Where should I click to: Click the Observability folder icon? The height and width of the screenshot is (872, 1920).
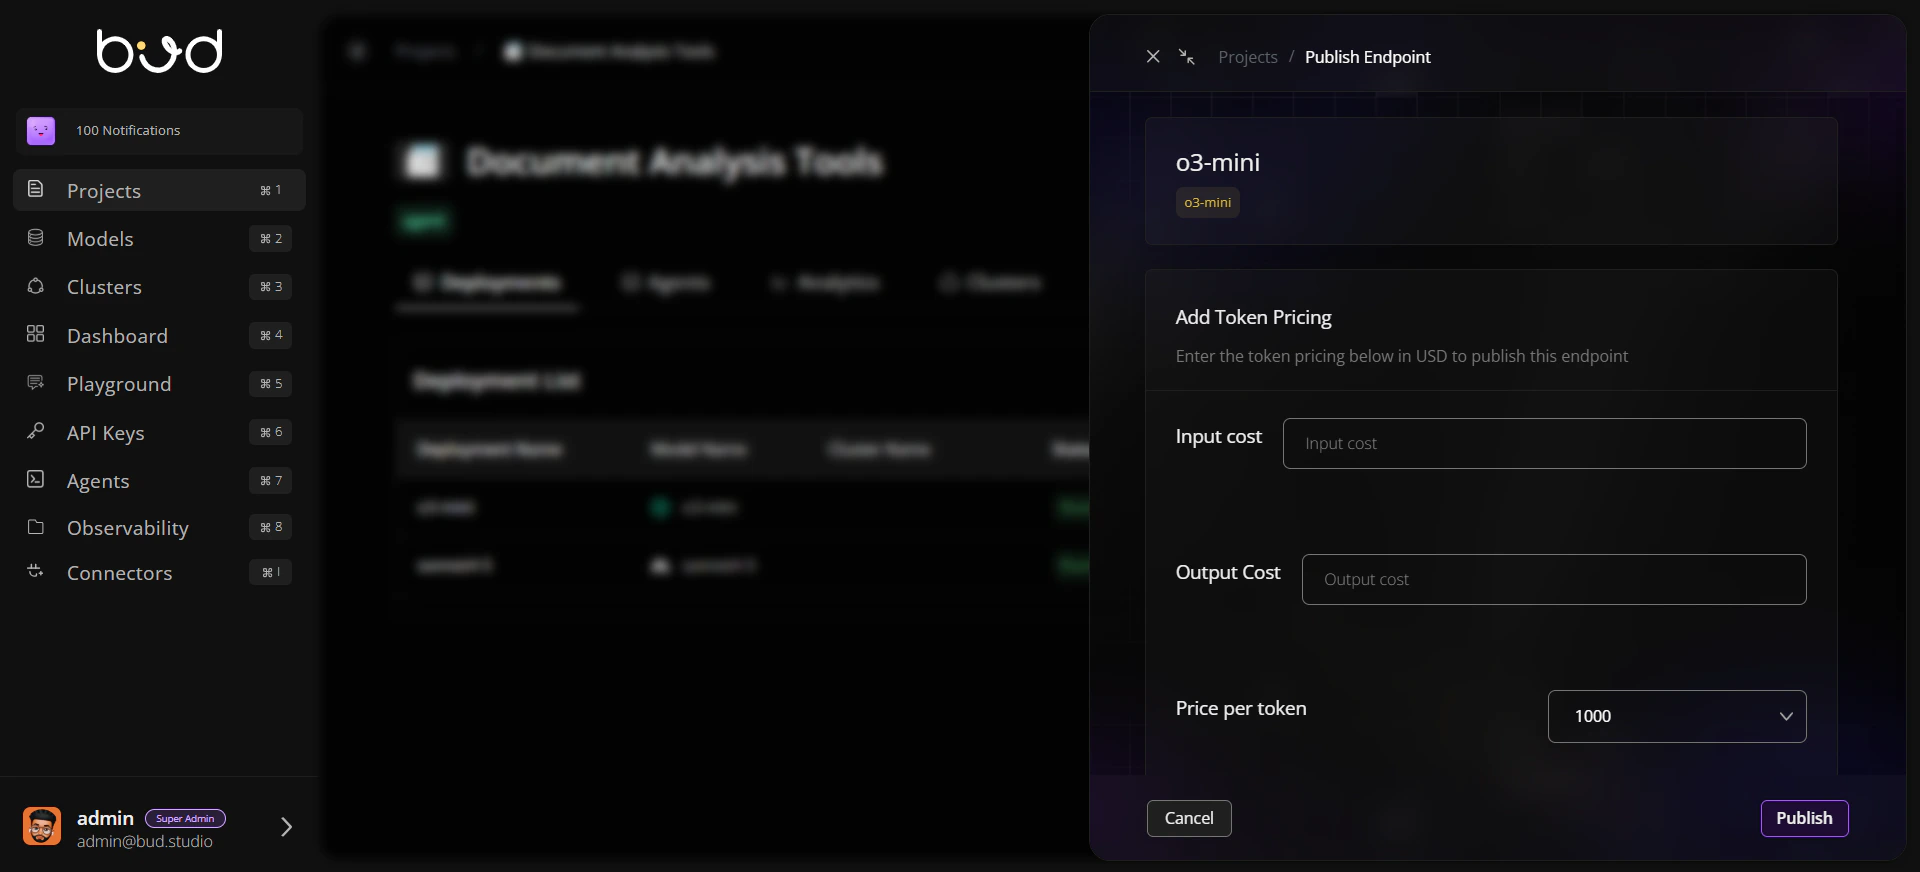coord(35,527)
